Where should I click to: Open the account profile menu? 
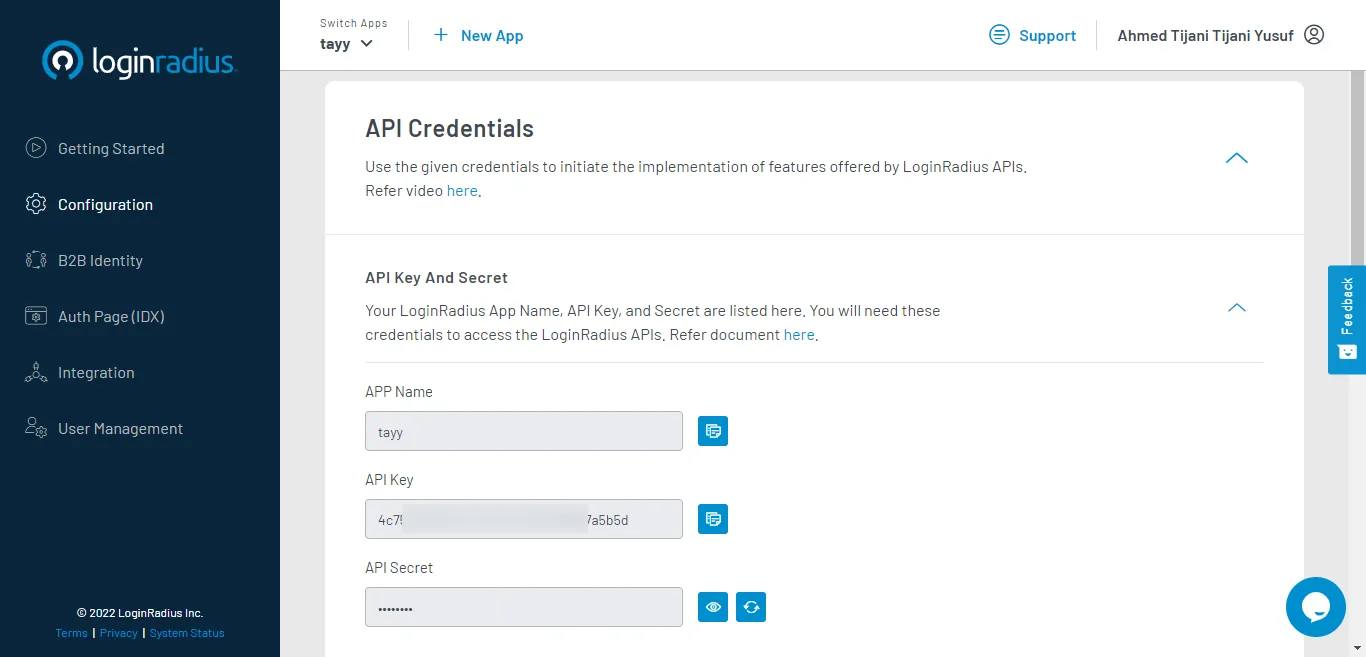pyautogui.click(x=1313, y=34)
